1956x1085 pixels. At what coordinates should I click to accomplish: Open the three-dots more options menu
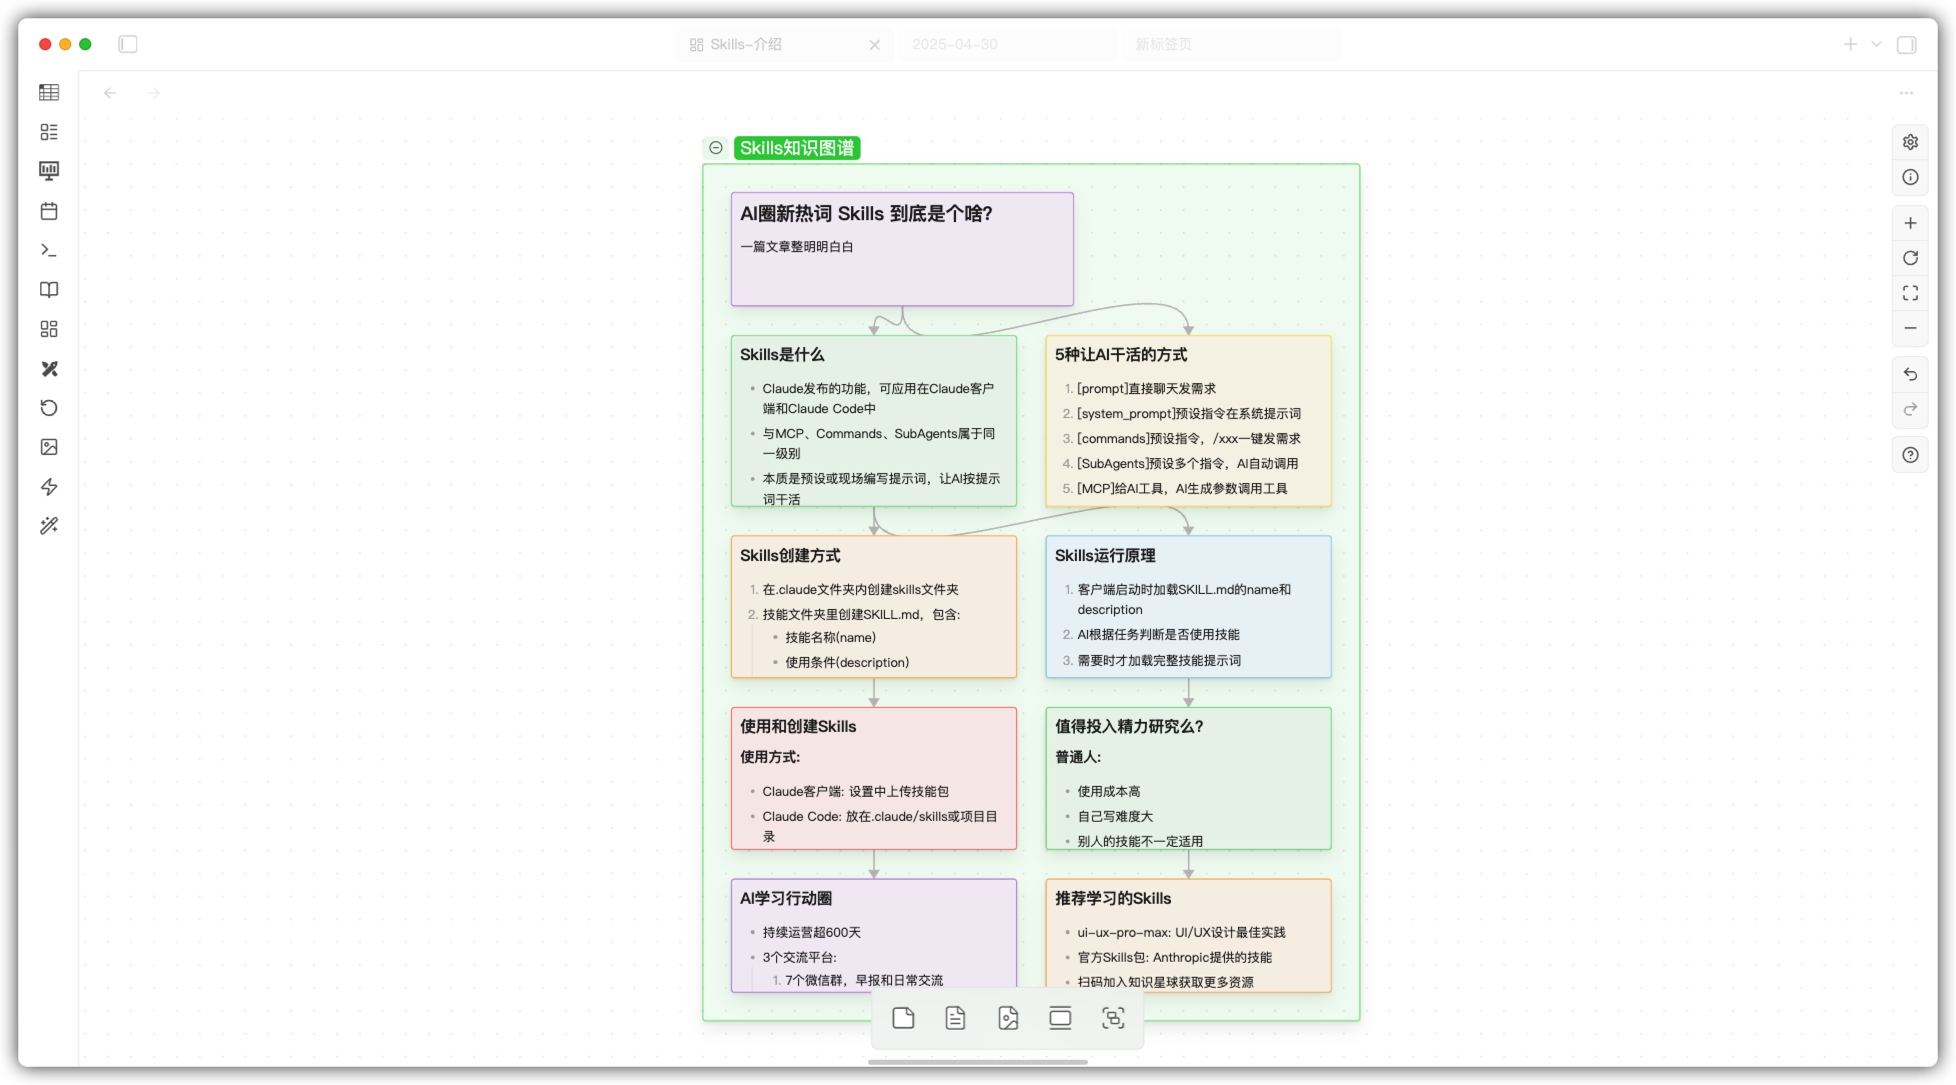1906,93
